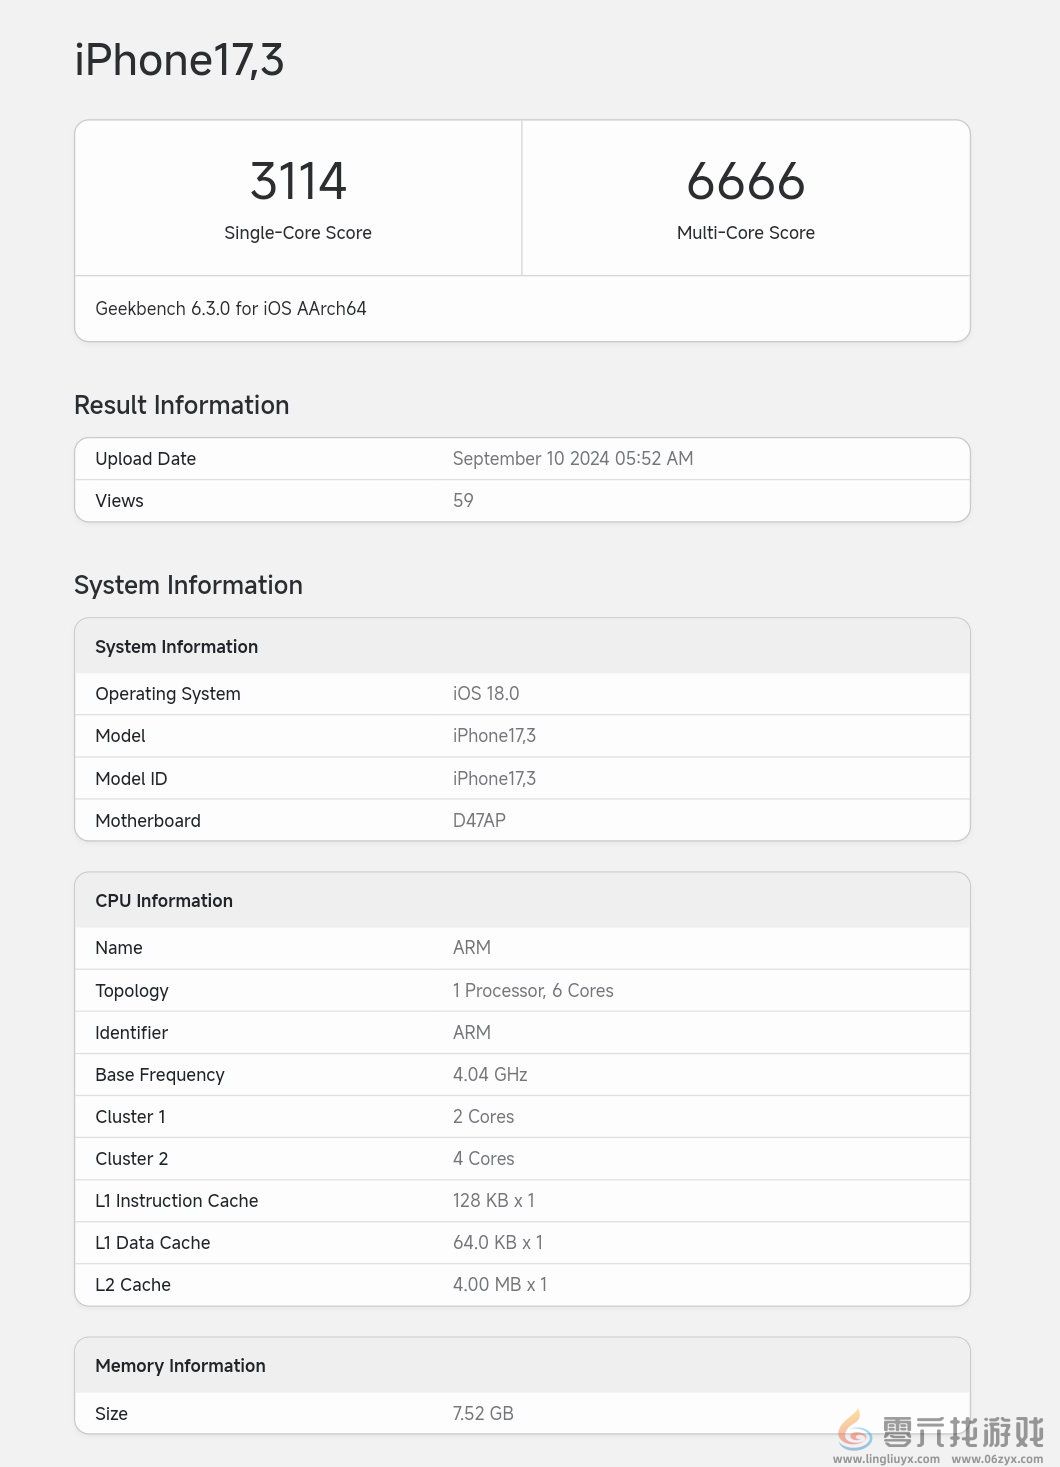Select the L2 Cache 4.00 MB value

[x=500, y=1284]
